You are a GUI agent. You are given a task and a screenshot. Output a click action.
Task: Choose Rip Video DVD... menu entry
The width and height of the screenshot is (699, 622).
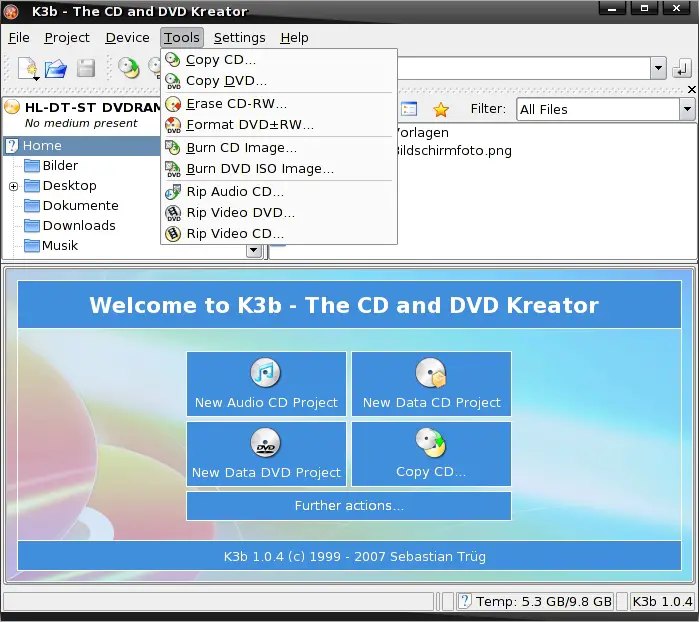(x=279, y=213)
